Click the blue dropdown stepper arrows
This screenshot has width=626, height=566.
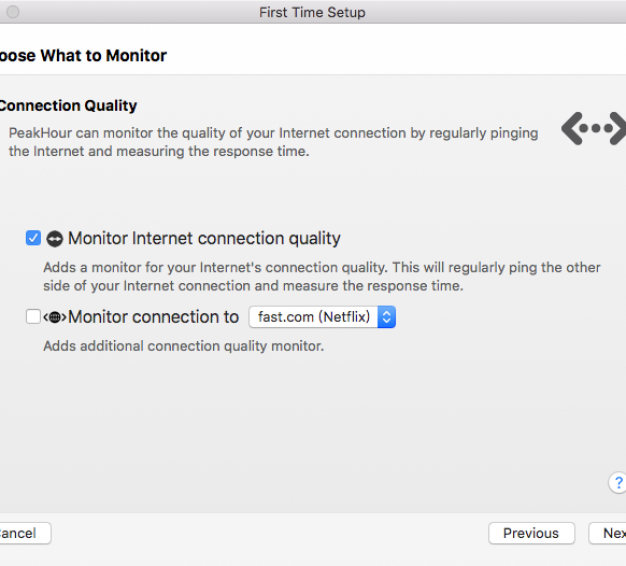[x=386, y=317]
